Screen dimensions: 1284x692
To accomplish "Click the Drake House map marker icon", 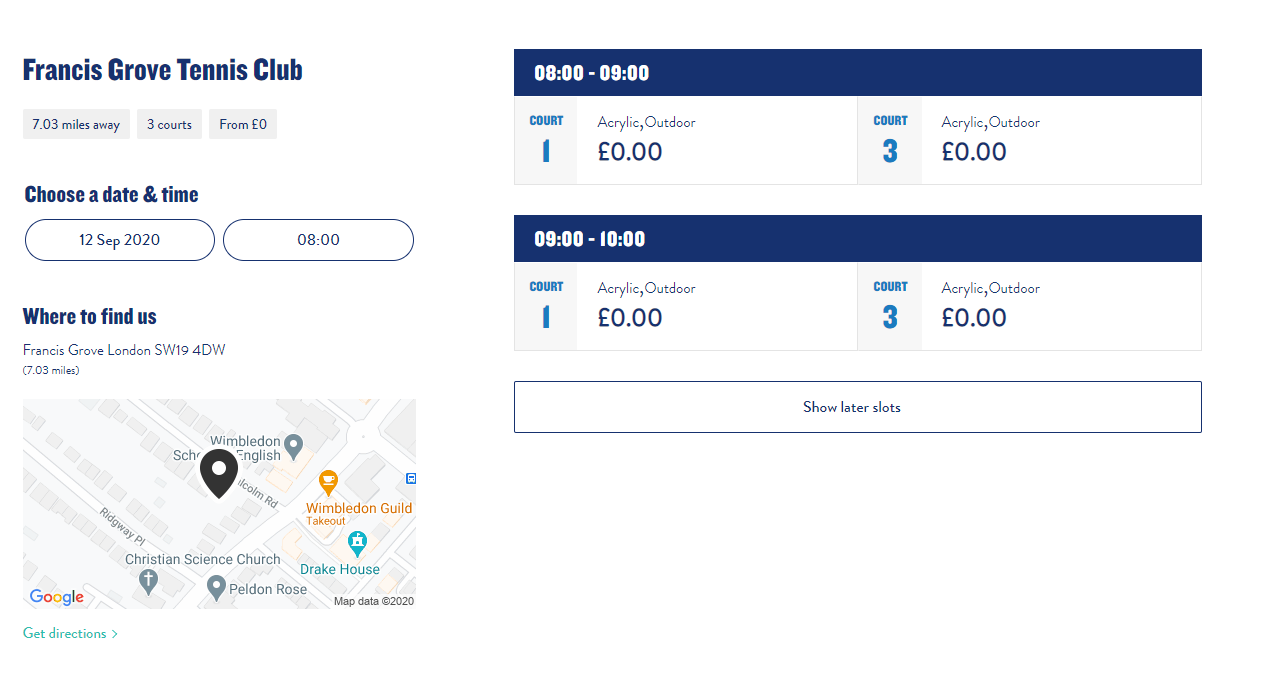I will (357, 543).
